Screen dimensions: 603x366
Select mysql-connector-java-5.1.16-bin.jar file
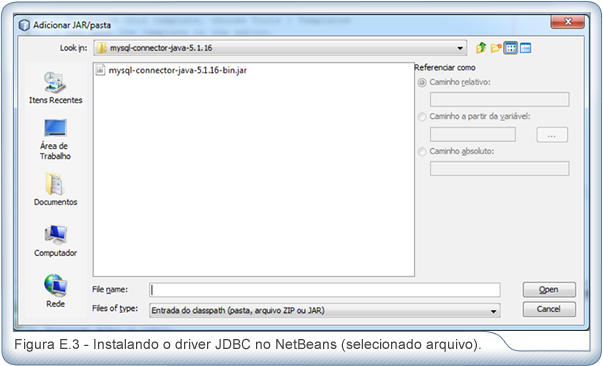172,70
